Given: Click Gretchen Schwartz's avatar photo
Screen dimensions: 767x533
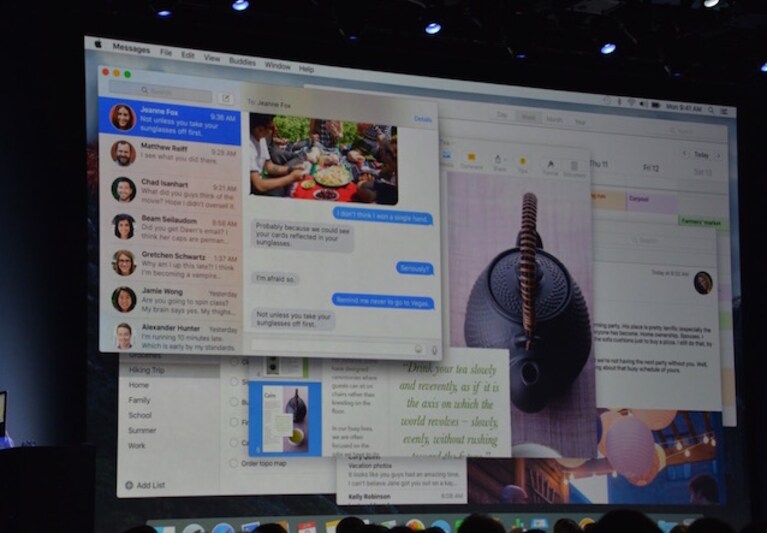Looking at the screenshot, I should pos(124,263).
